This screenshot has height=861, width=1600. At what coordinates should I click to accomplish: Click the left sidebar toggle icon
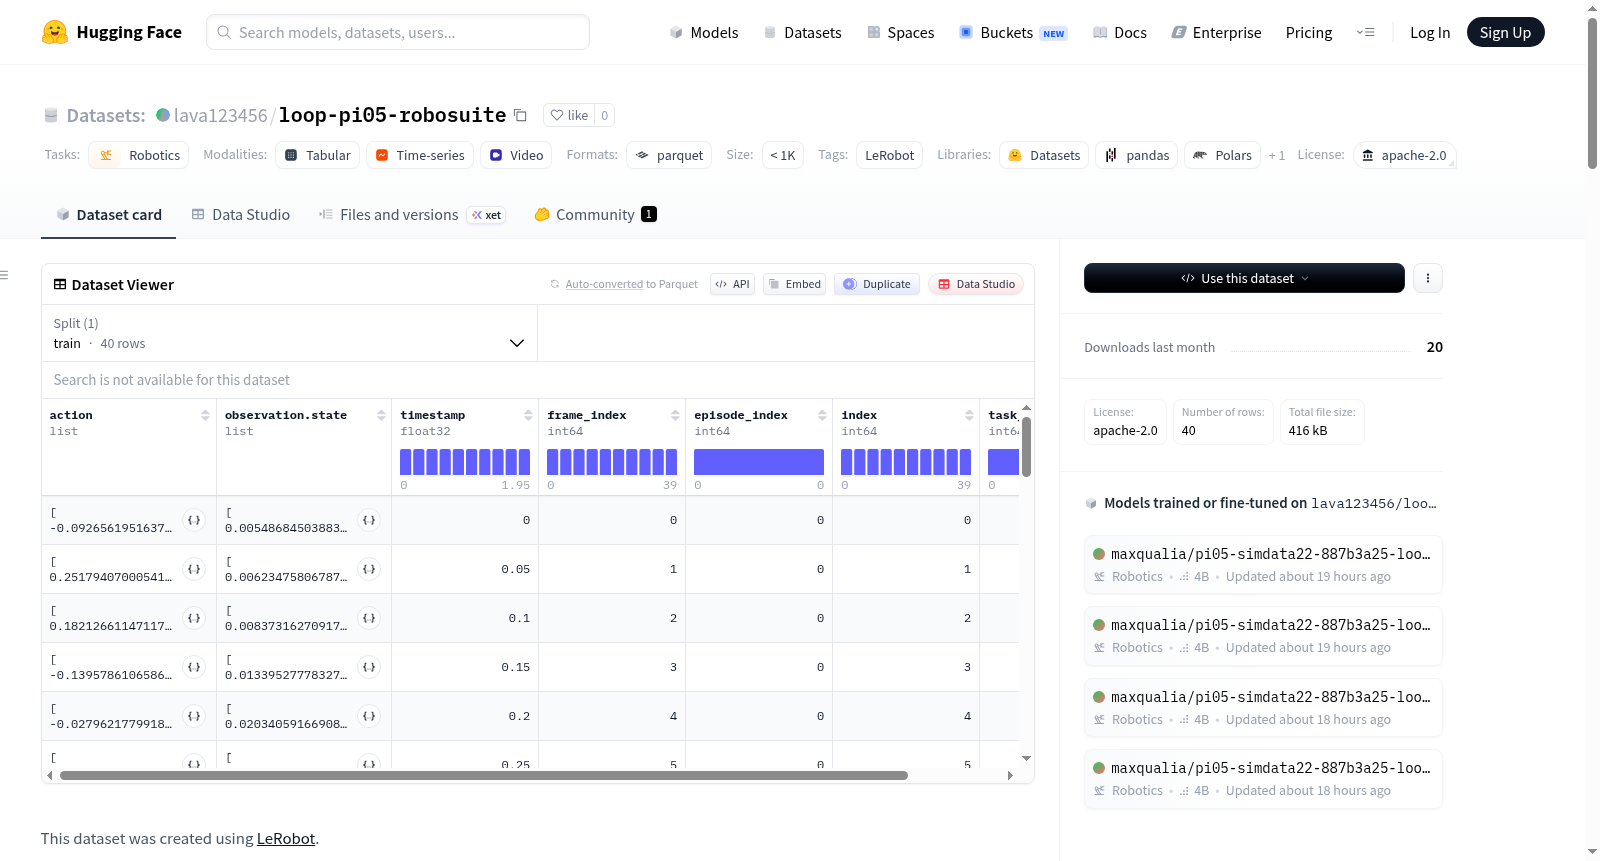coord(5,275)
